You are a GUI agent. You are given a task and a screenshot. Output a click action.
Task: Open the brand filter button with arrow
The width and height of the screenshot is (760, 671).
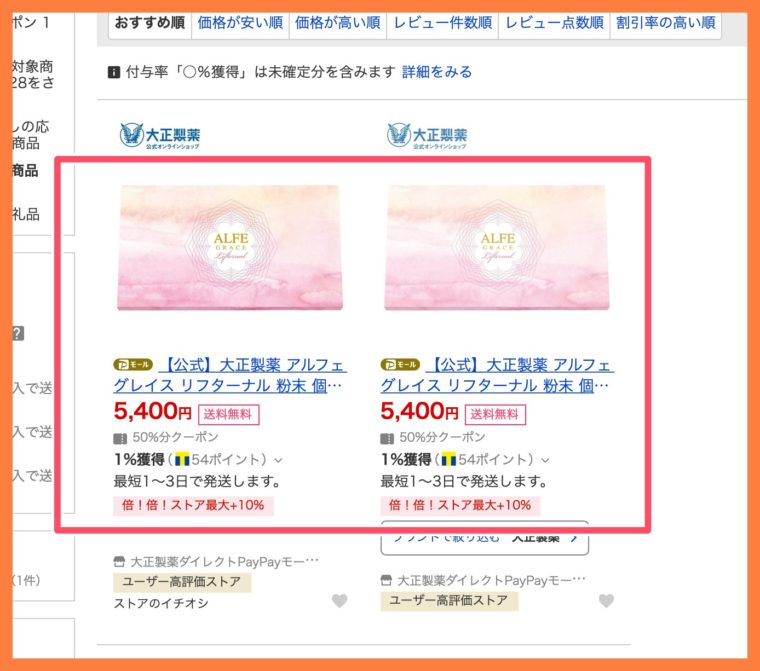(x=485, y=538)
